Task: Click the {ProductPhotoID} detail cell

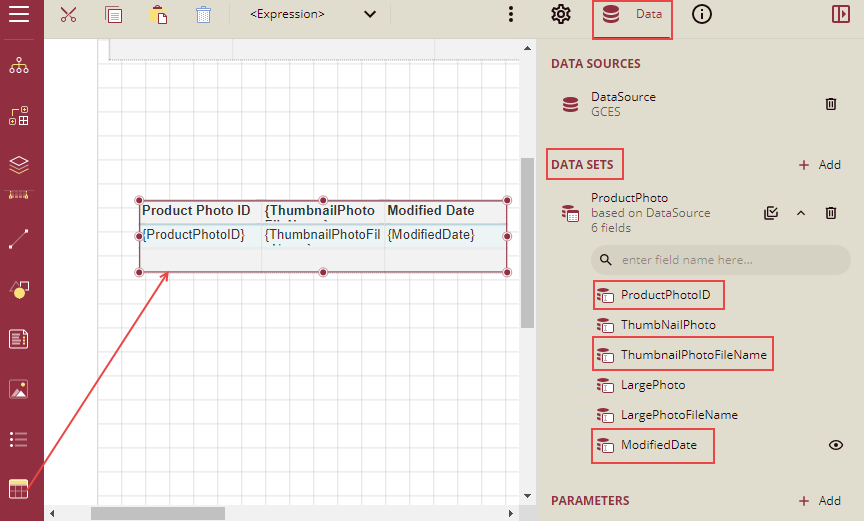Action: click(201, 235)
